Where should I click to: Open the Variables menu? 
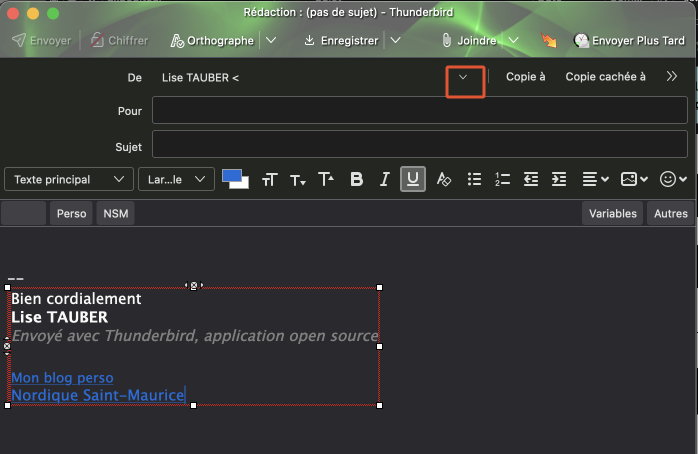pyautogui.click(x=612, y=214)
